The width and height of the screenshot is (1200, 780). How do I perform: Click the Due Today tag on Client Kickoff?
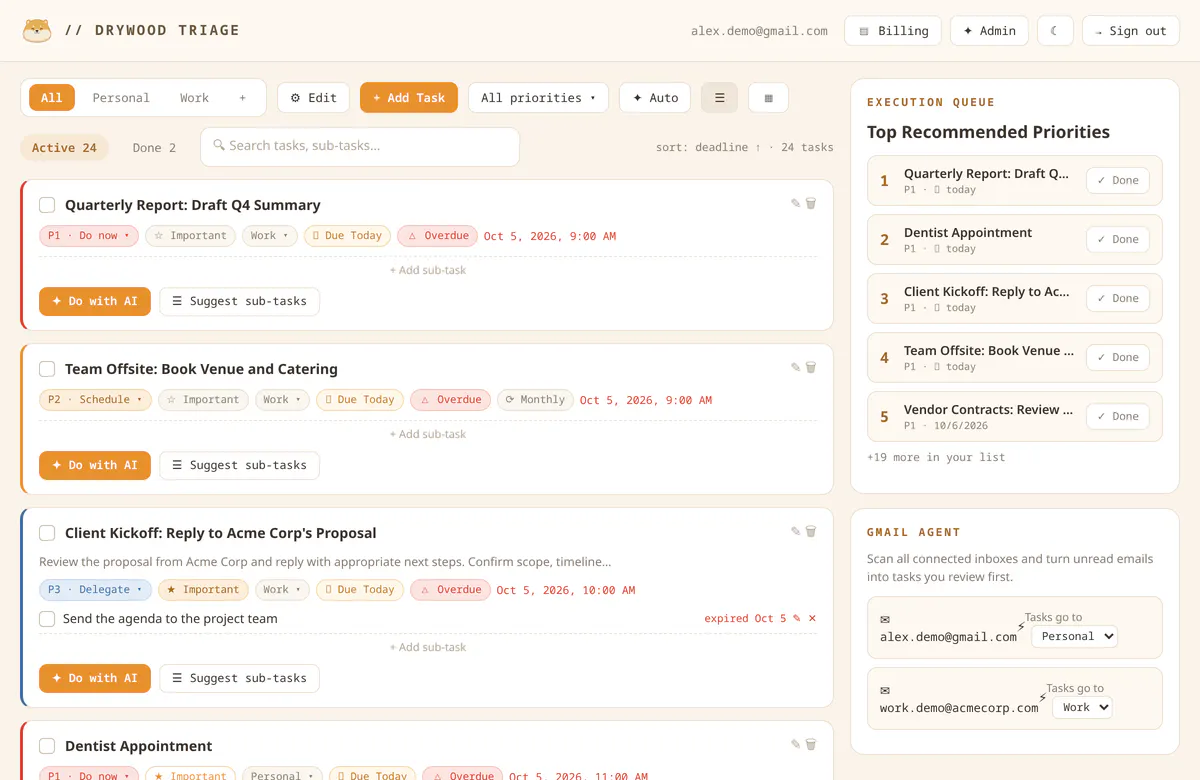(360, 590)
